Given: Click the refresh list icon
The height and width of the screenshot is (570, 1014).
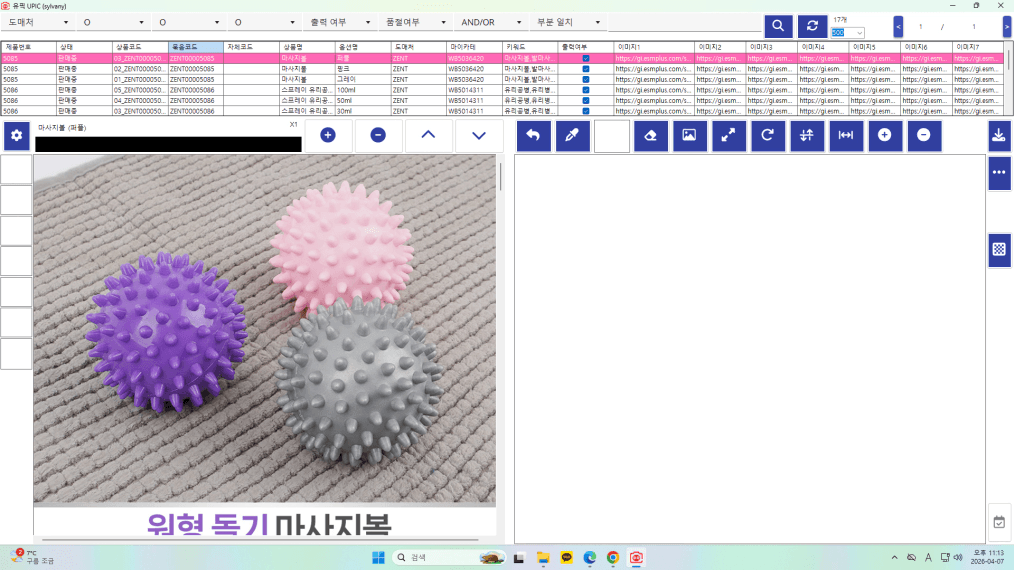Looking at the screenshot, I should [812, 26].
